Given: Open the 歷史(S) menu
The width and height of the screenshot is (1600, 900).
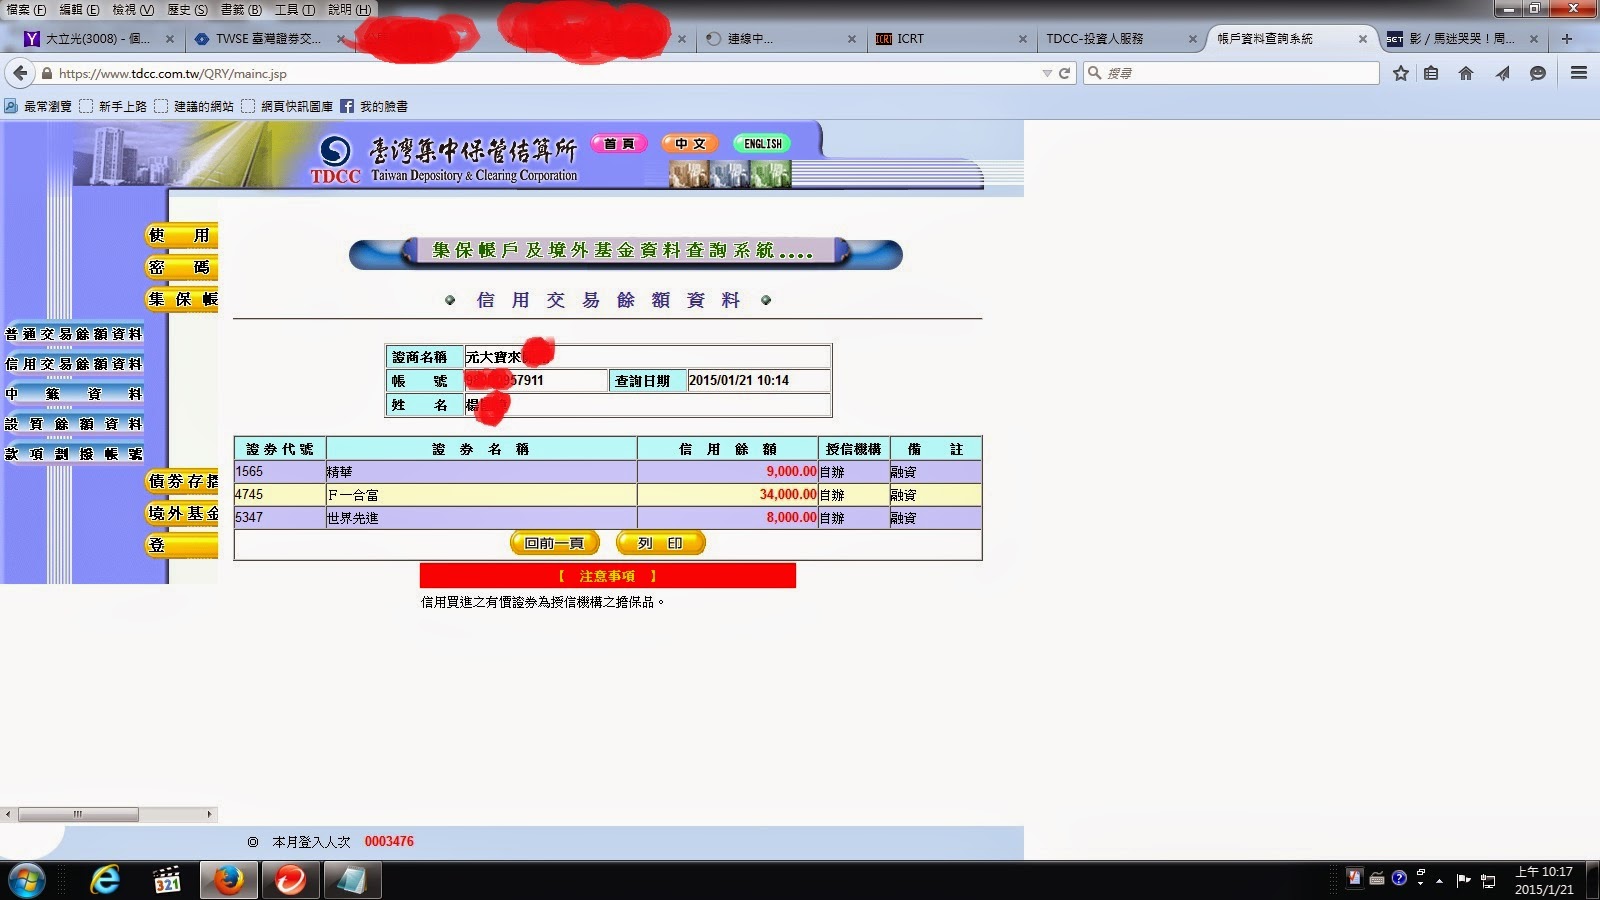Looking at the screenshot, I should point(187,9).
